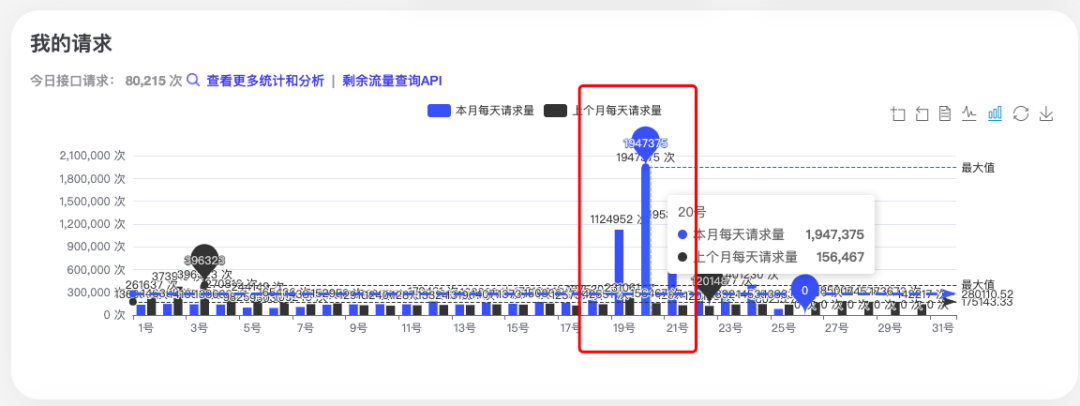1080x406 pixels.
Task: Click the tall blue bar for 20号
Action: click(645, 240)
